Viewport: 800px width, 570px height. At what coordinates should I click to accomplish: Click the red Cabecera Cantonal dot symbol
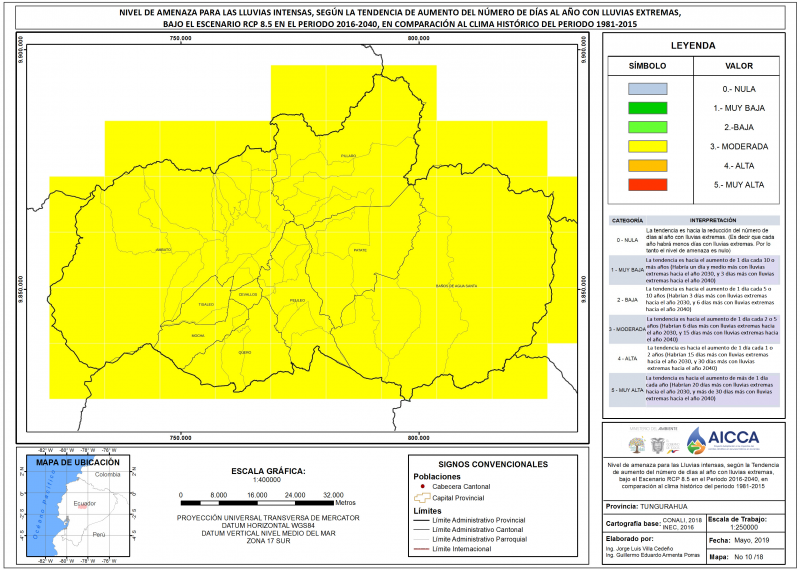coord(423,486)
